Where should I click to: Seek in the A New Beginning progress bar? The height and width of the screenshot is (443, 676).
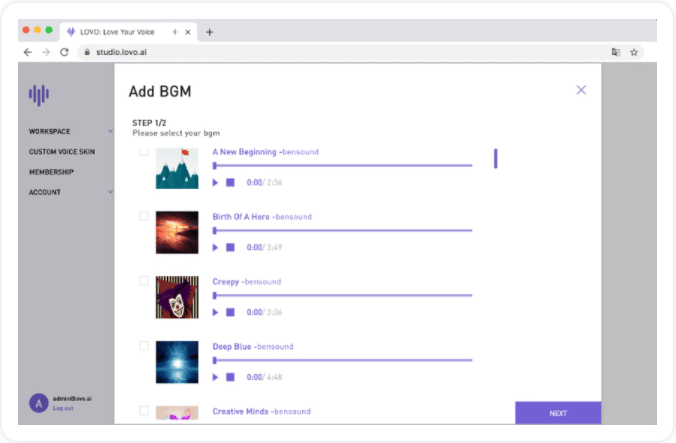pyautogui.click(x=342, y=165)
